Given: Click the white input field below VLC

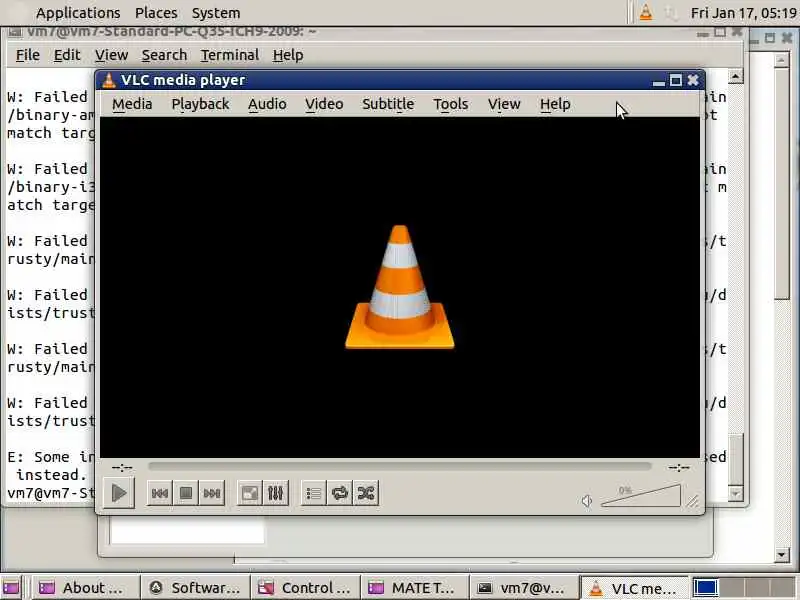Looking at the screenshot, I should click(x=187, y=531).
